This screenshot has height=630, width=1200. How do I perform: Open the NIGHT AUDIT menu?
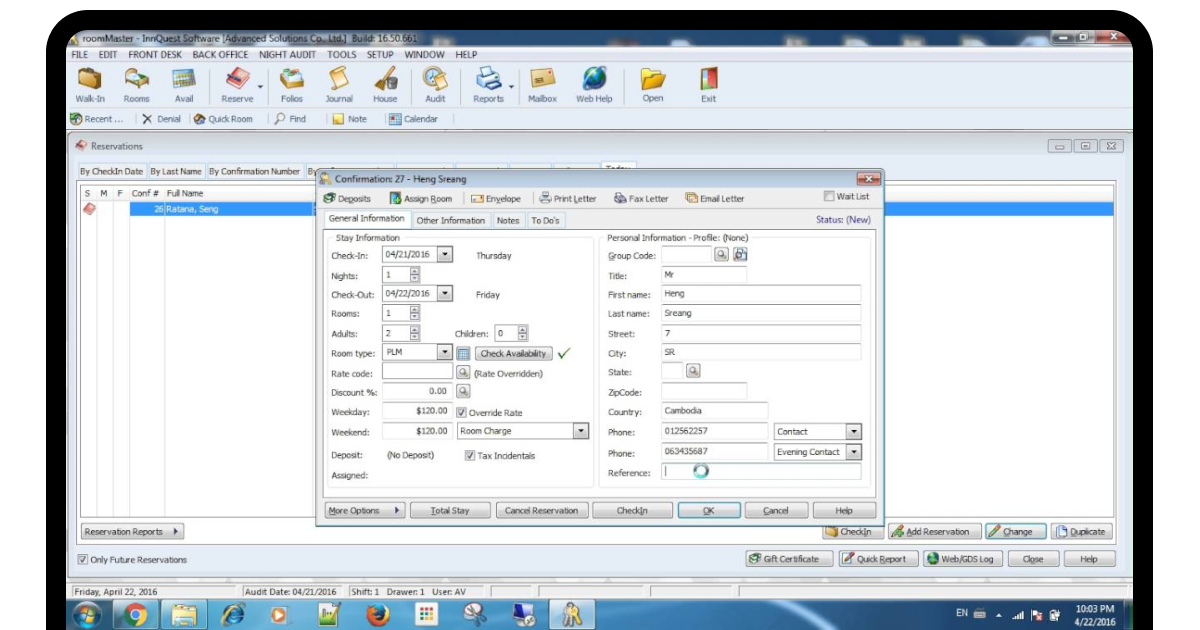click(x=288, y=55)
